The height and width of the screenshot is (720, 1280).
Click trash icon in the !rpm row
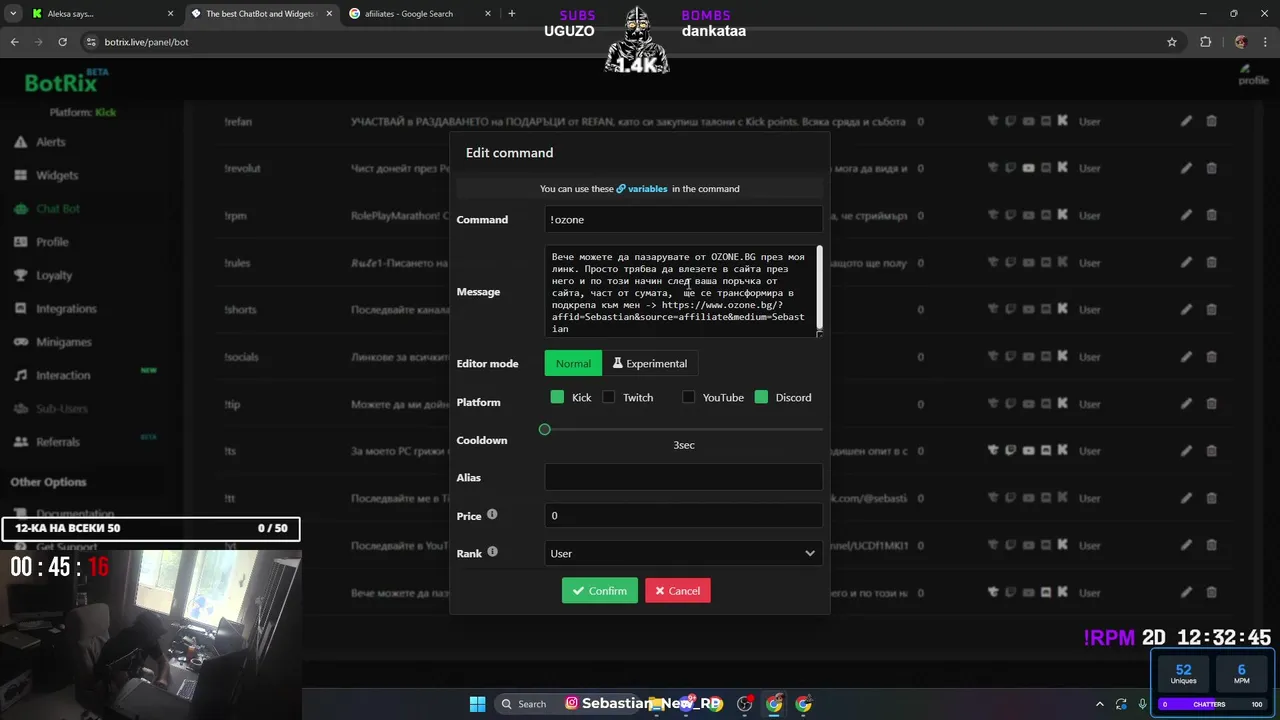click(x=1211, y=215)
